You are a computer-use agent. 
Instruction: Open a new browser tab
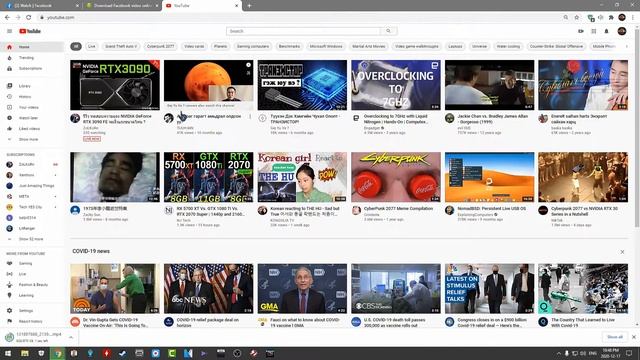pos(249,6)
